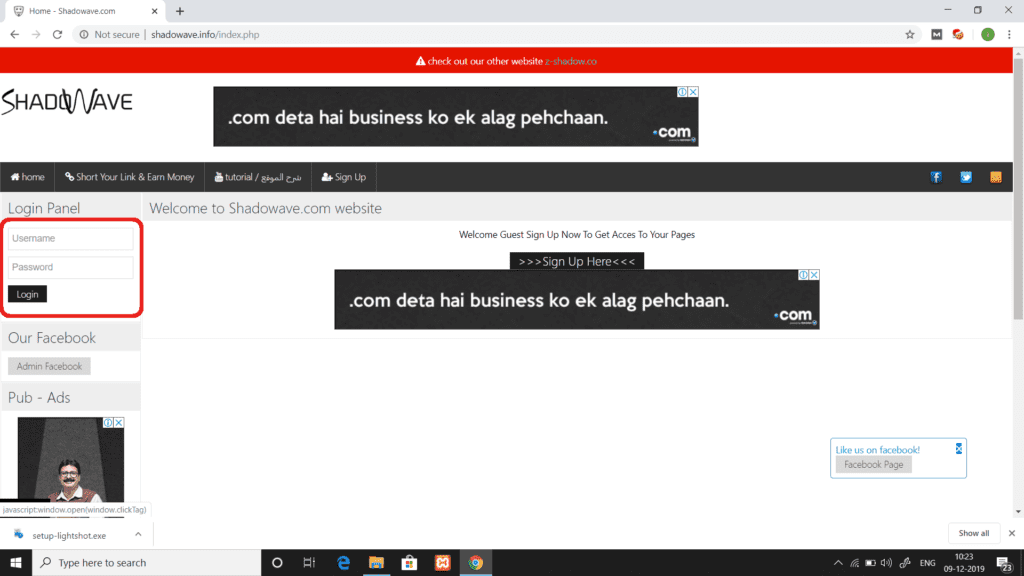The width and height of the screenshot is (1024, 576).
Task: Open Sign Up in navigation bar
Action: (x=344, y=177)
